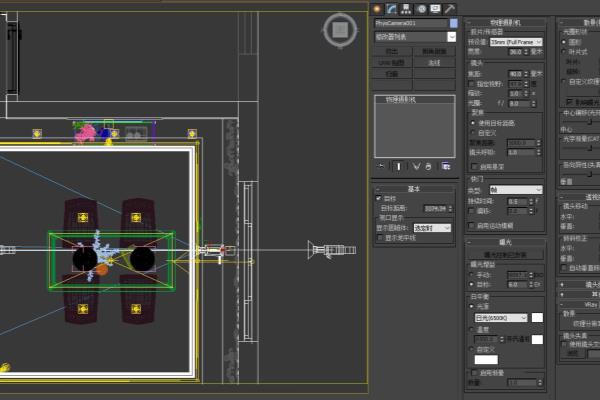The height and width of the screenshot is (400, 600).
Task: Click the Make Unique icon under stack
Action: 416,167
